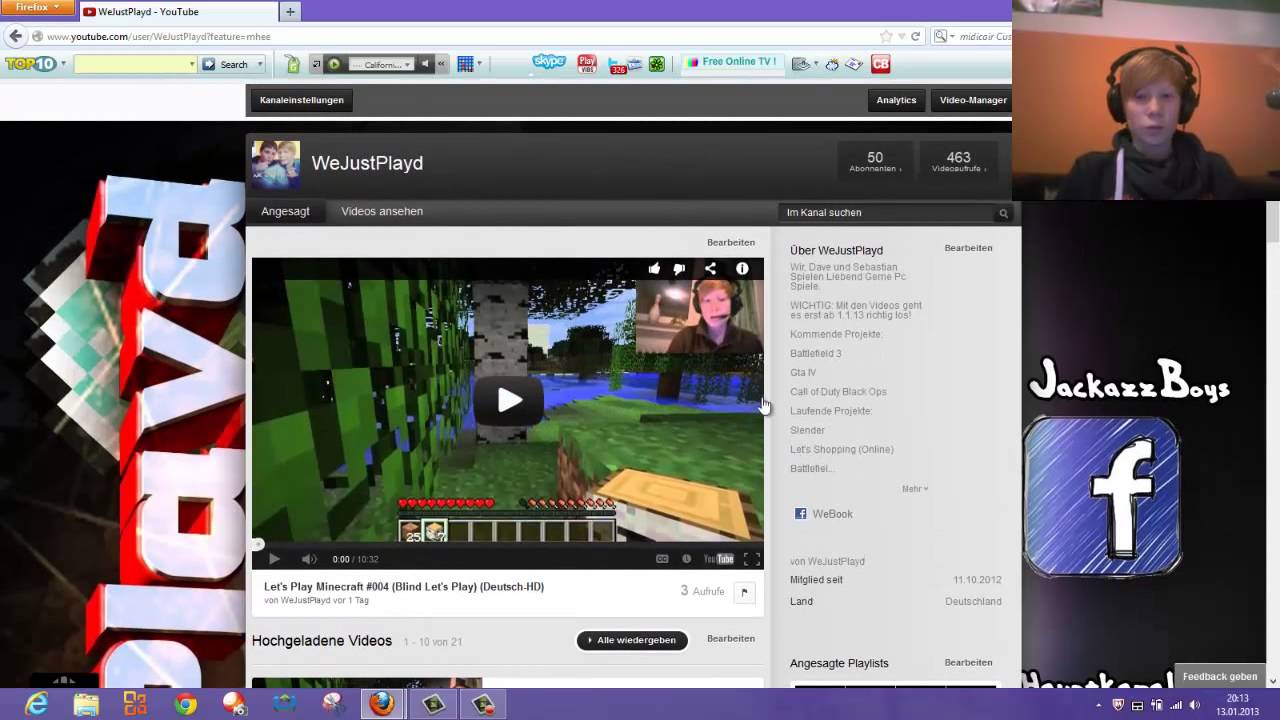The height and width of the screenshot is (720, 1280).
Task: Click the small play button in player bar
Action: click(274, 559)
